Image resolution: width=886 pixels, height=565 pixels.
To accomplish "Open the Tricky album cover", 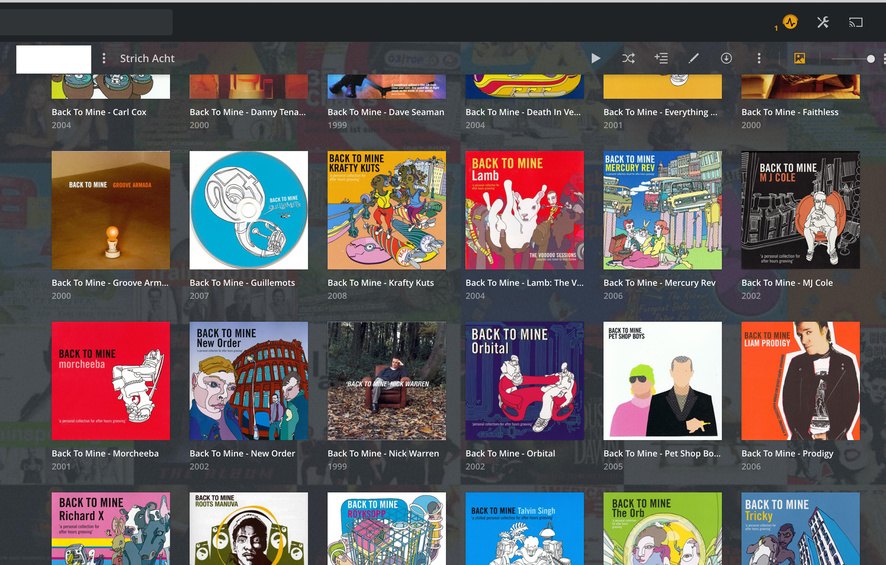I will pyautogui.click(x=800, y=528).
